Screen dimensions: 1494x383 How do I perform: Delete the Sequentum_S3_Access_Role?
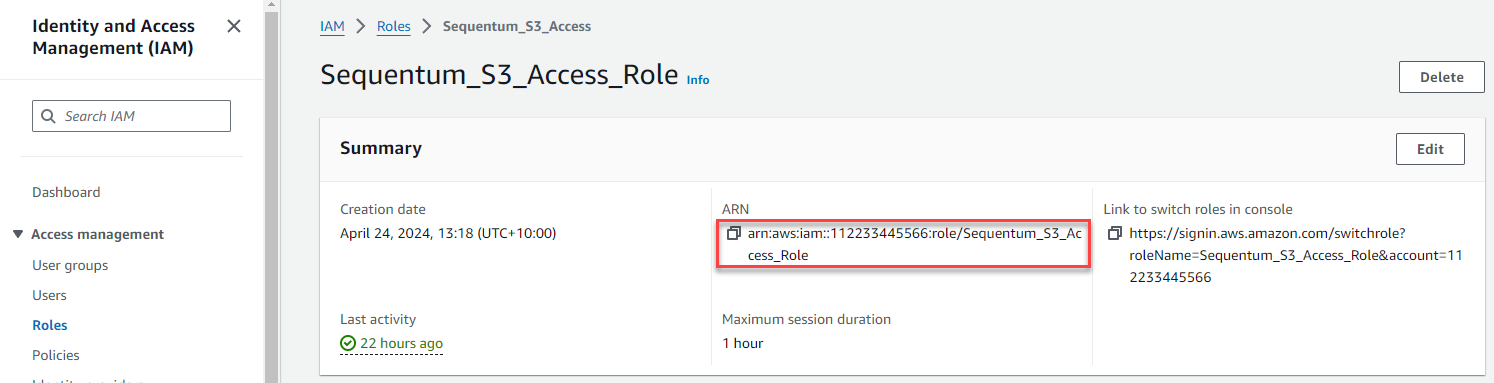click(1440, 77)
